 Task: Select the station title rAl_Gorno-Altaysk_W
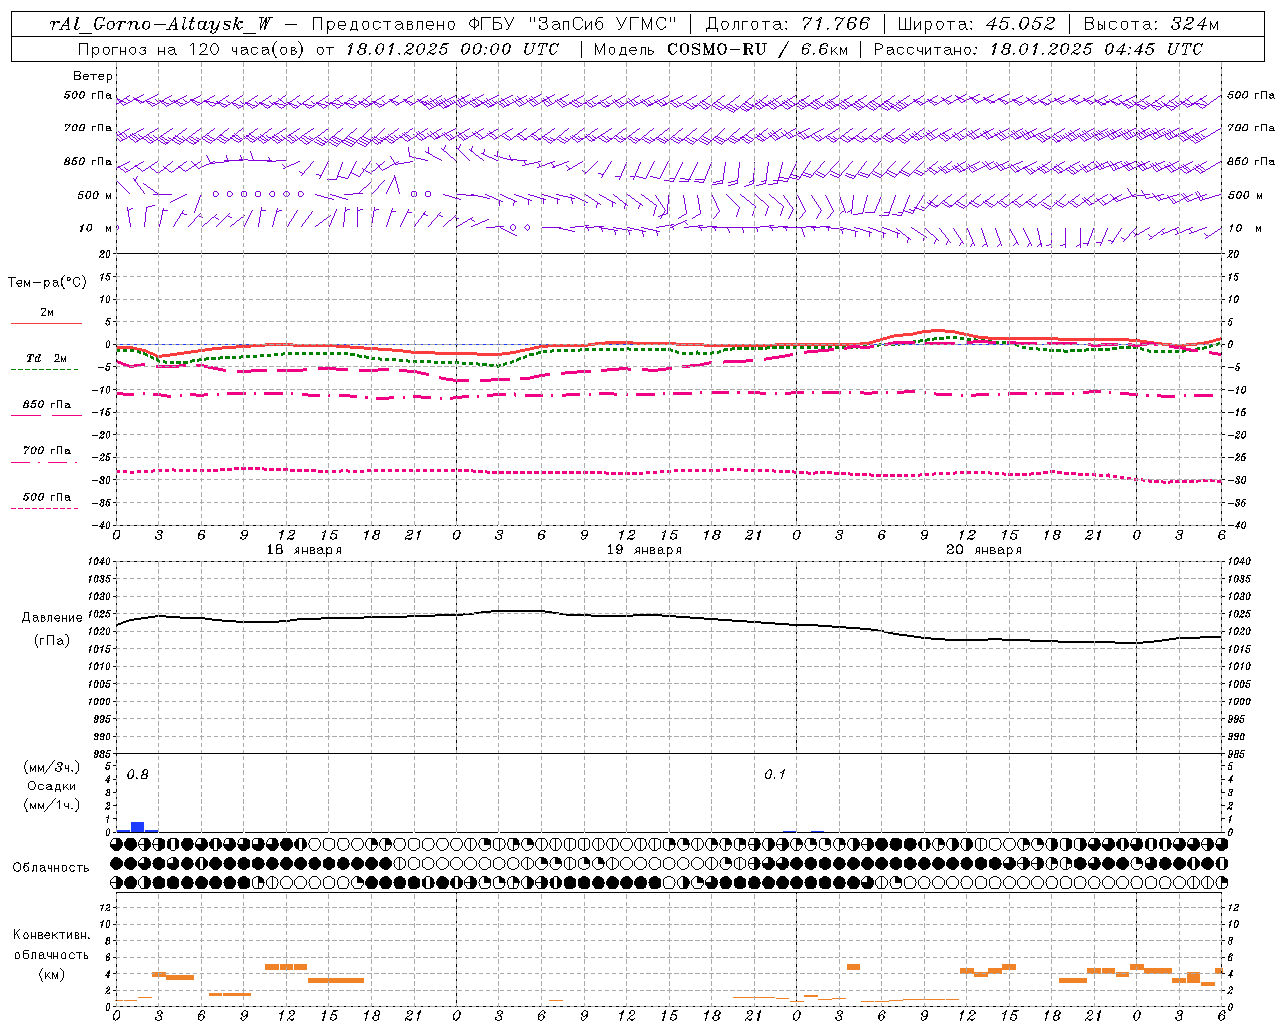tap(160, 24)
